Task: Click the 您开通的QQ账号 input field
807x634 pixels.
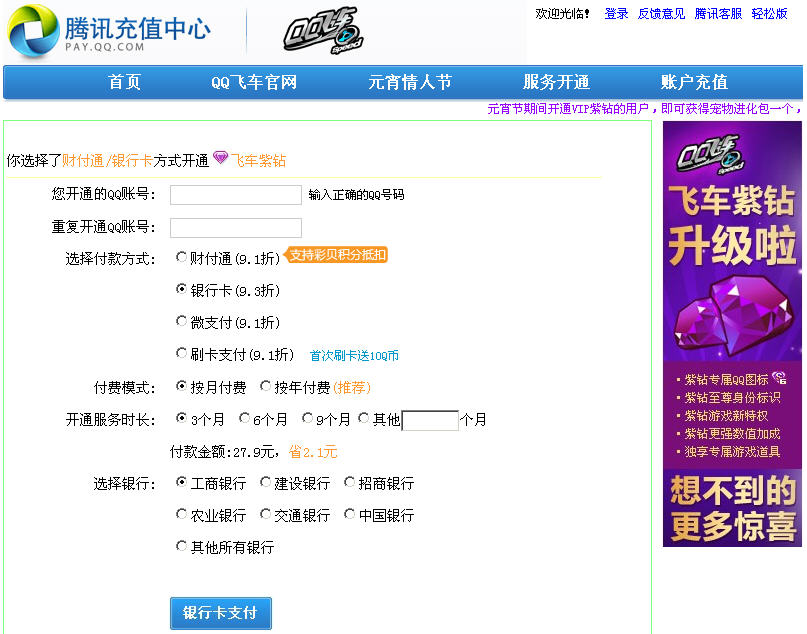Action: [x=236, y=195]
